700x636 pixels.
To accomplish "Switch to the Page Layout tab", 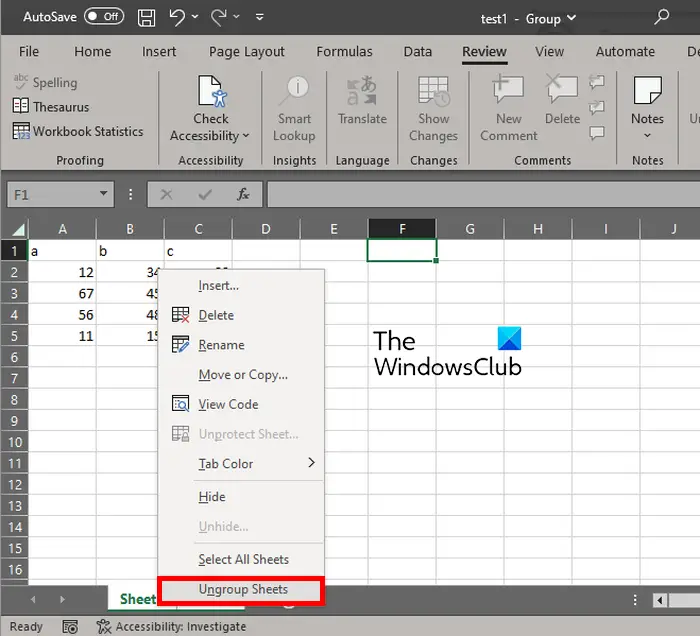I will click(x=247, y=52).
